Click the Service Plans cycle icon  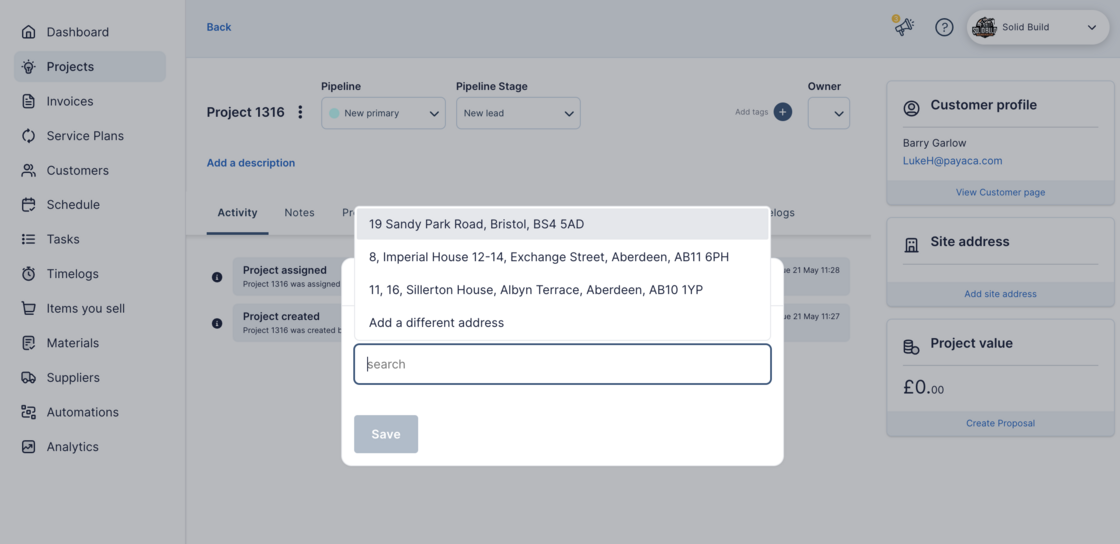pos(28,136)
